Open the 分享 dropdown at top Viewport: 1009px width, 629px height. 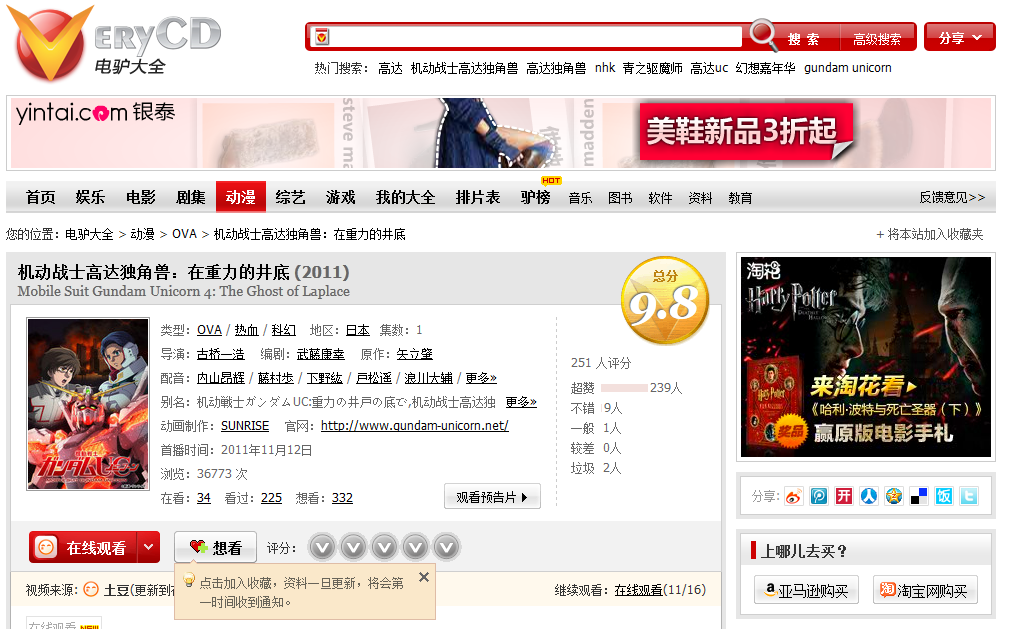[x=959, y=37]
